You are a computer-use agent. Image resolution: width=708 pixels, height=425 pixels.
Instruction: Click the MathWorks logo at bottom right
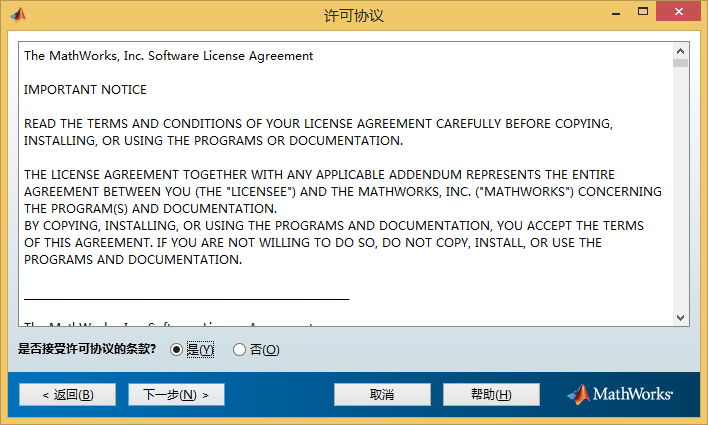click(620, 394)
